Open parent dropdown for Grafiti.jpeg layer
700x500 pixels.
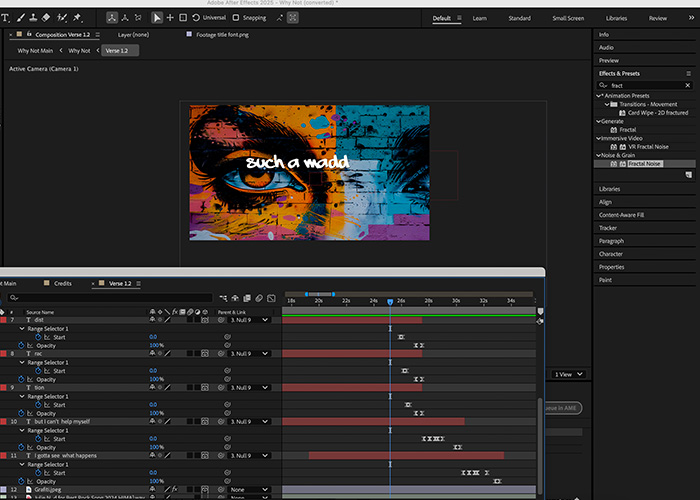pyautogui.click(x=249, y=489)
